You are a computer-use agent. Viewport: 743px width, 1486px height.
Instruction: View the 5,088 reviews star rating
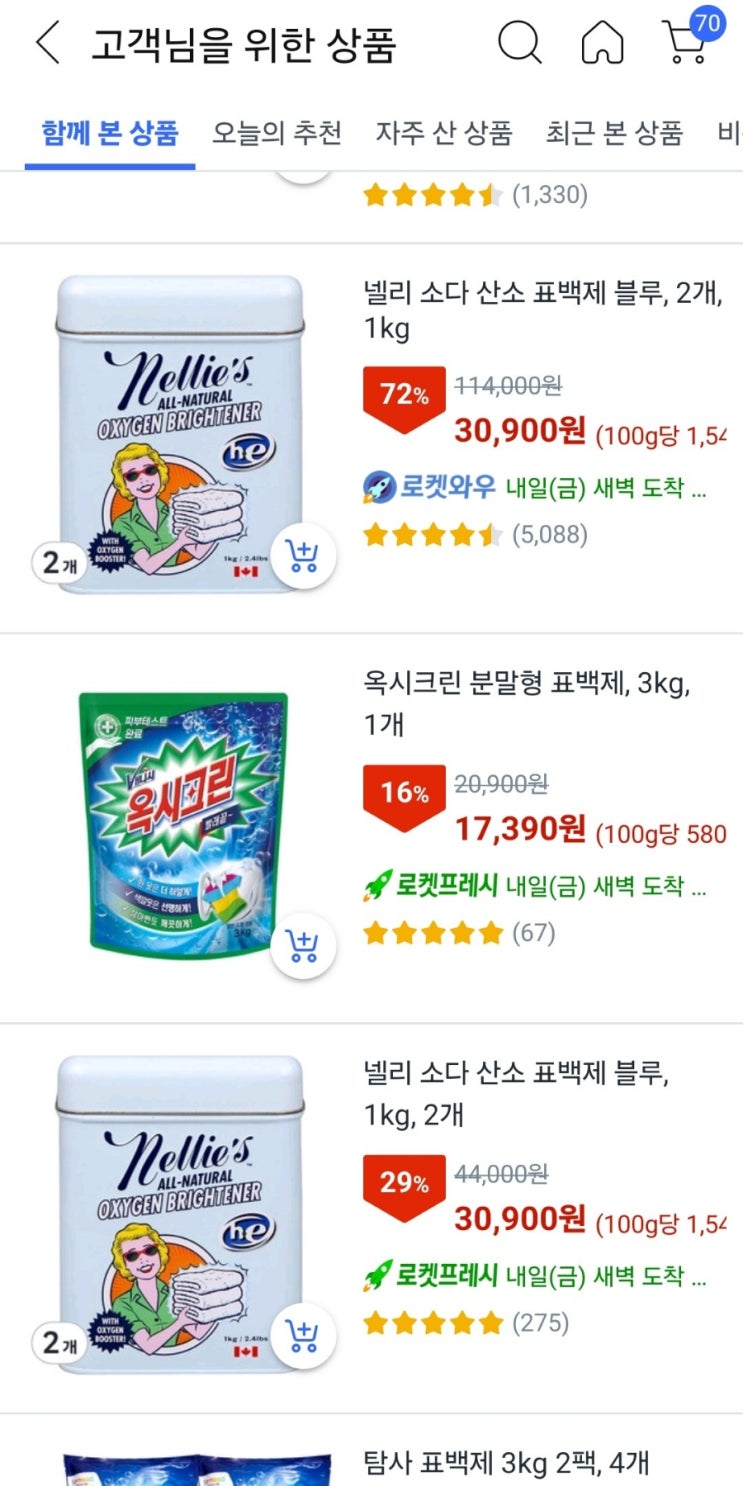point(475,535)
